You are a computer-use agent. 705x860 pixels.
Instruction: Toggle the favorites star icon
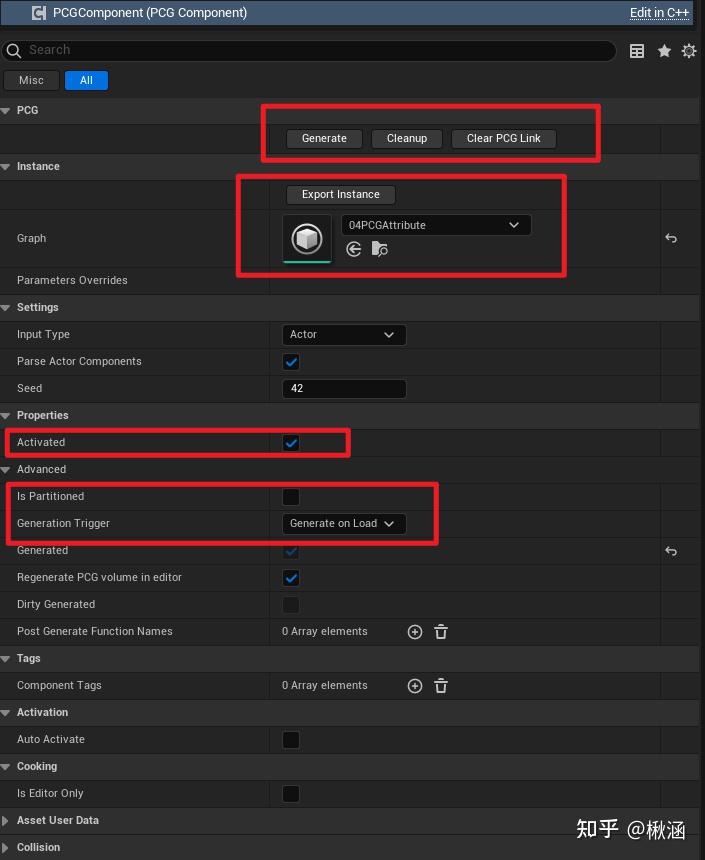click(x=664, y=51)
